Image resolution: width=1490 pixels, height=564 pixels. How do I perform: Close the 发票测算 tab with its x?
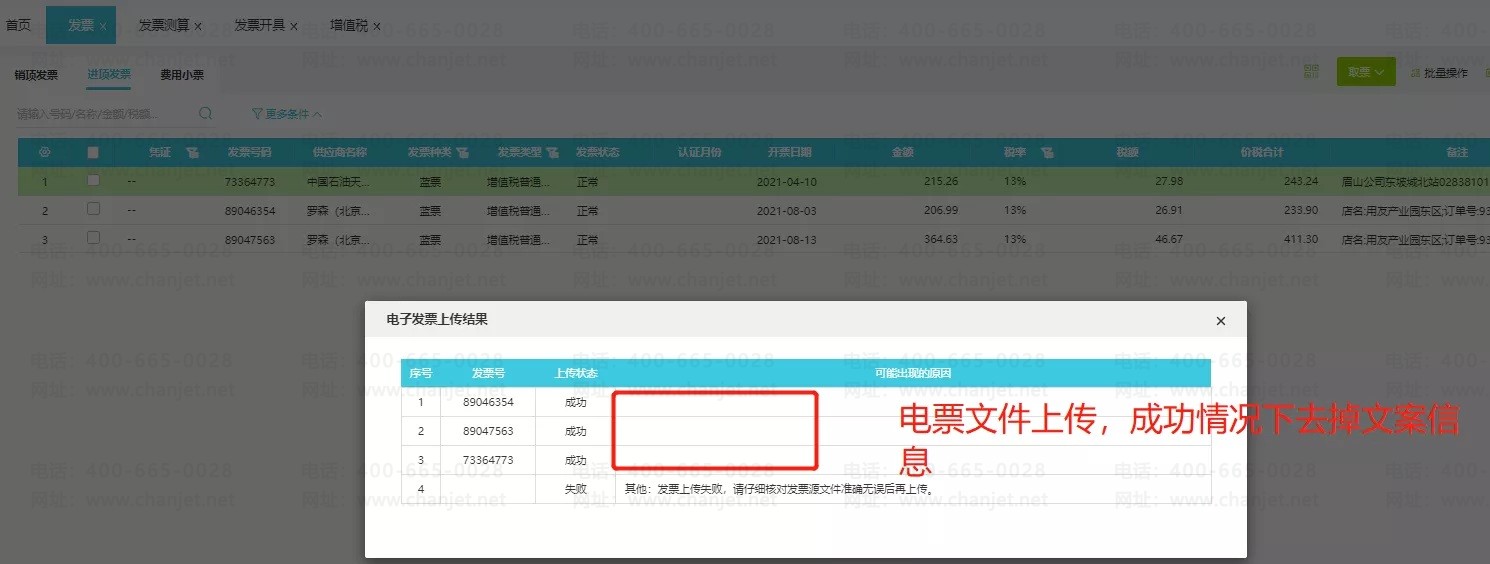[x=198, y=26]
